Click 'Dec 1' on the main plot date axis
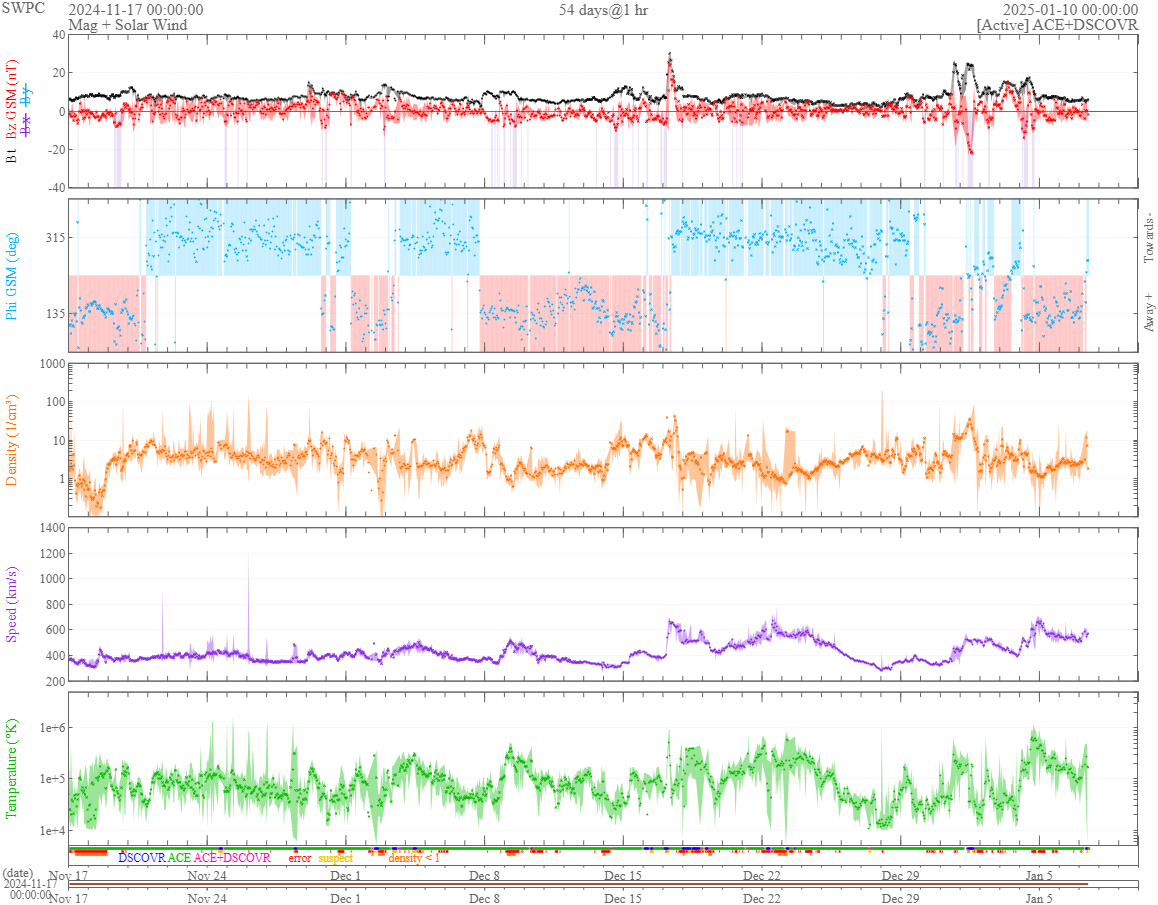1158x905 pixels. 346,876
